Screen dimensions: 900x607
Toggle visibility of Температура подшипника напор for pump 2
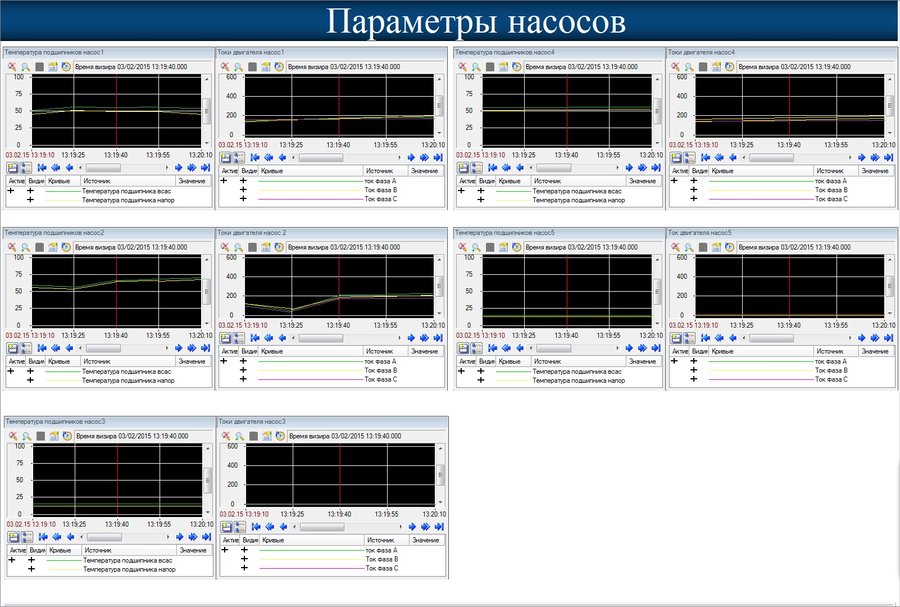pos(30,381)
